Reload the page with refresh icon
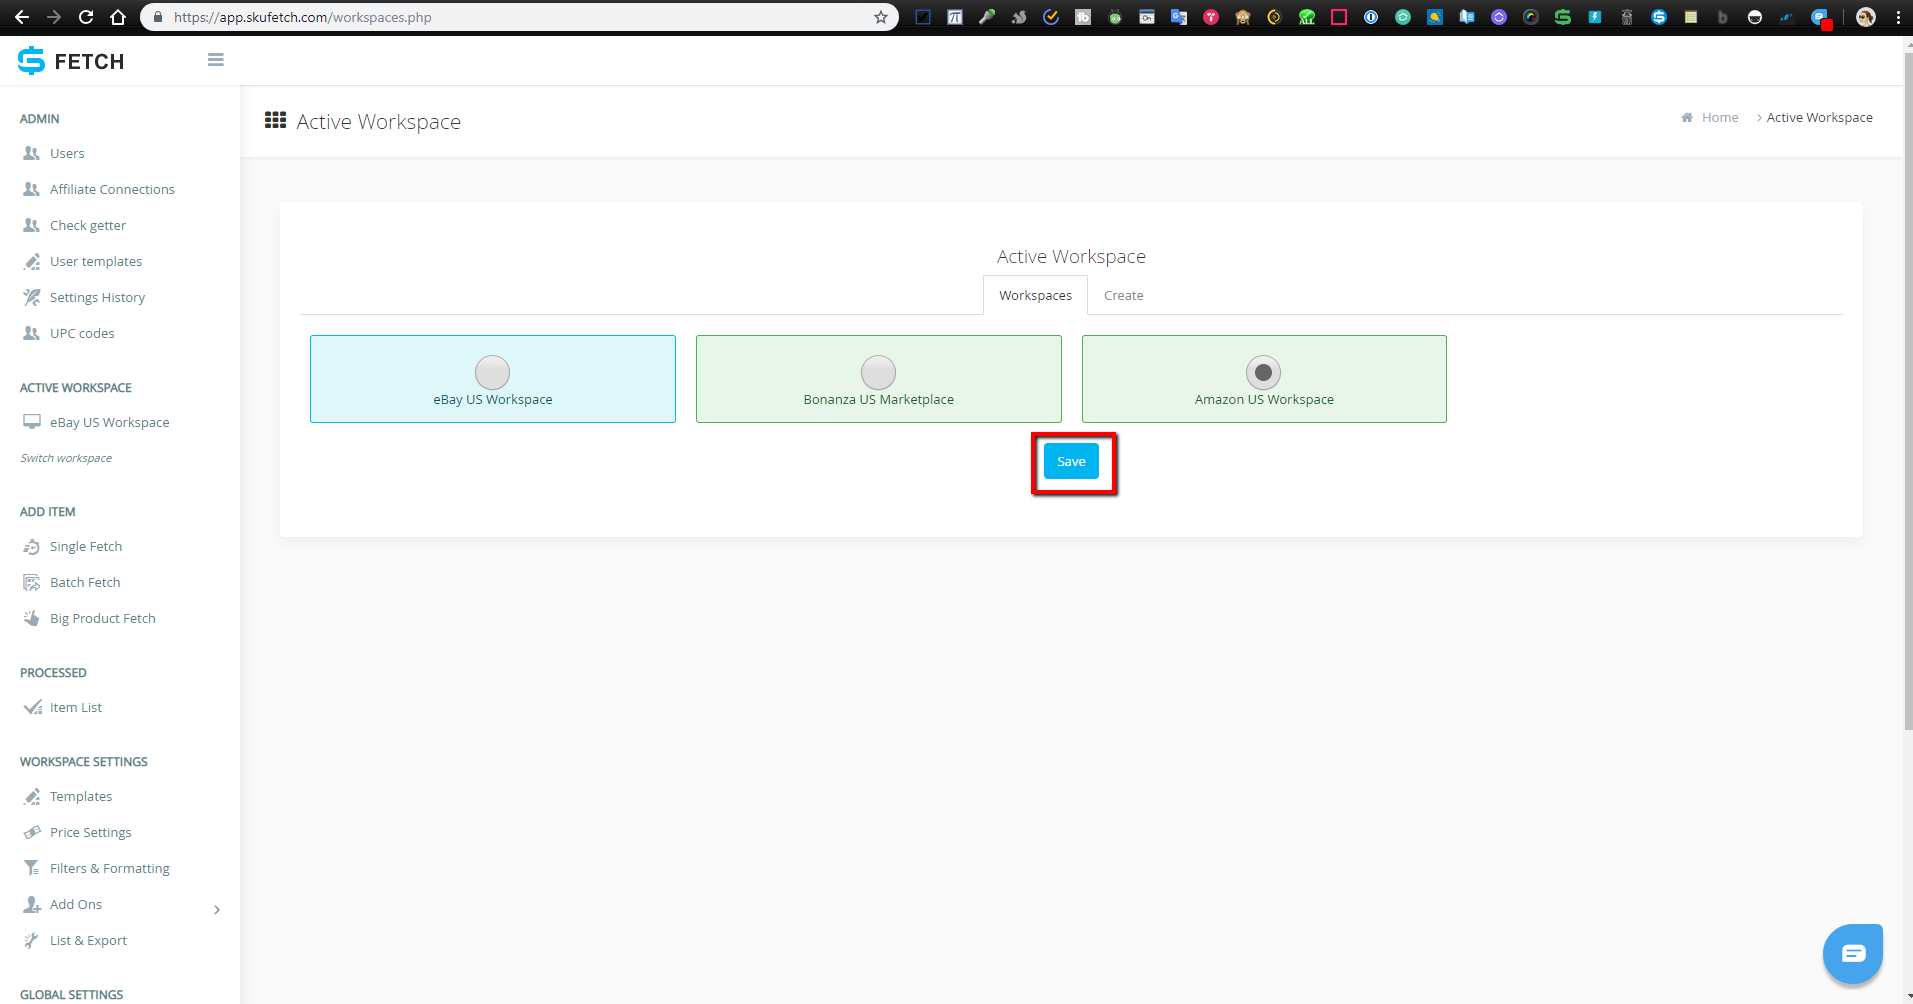Image resolution: width=1913 pixels, height=1004 pixels. pos(86,17)
